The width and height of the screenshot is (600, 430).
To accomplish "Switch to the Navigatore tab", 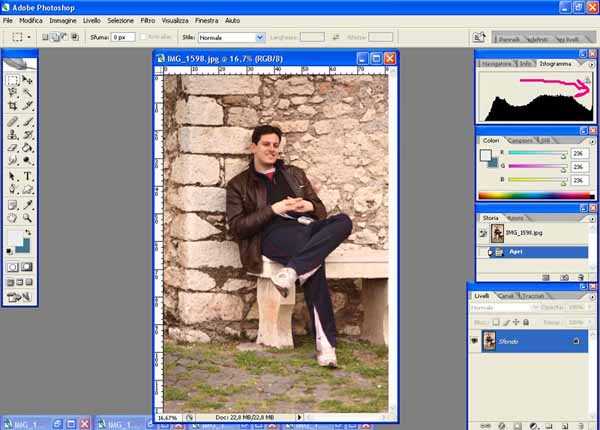I will pyautogui.click(x=496, y=63).
